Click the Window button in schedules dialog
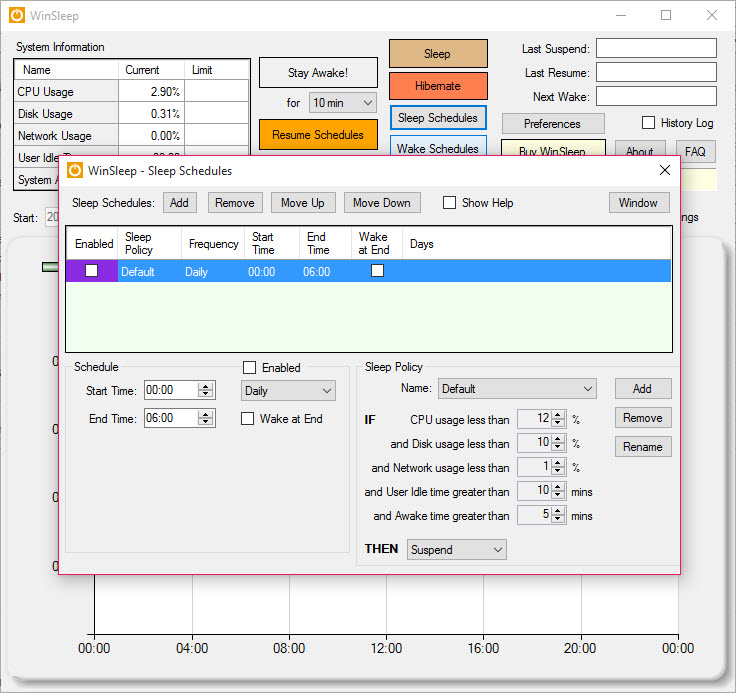Image resolution: width=736 pixels, height=693 pixels. click(638, 203)
